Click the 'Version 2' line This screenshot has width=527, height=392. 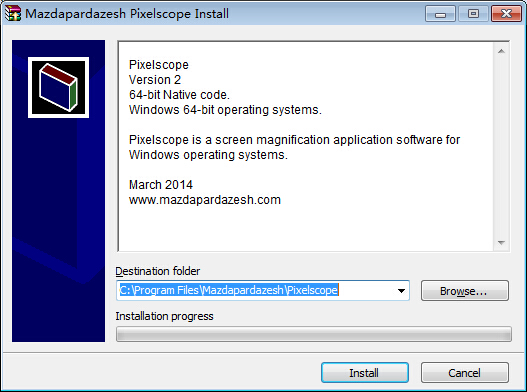coord(155,80)
